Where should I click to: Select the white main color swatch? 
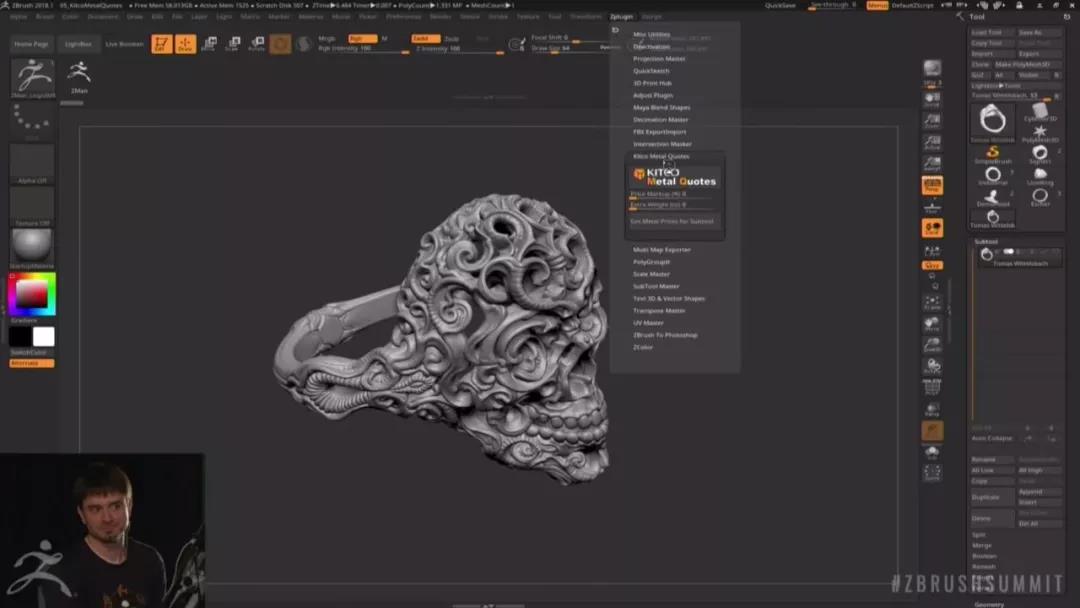[x=43, y=337]
